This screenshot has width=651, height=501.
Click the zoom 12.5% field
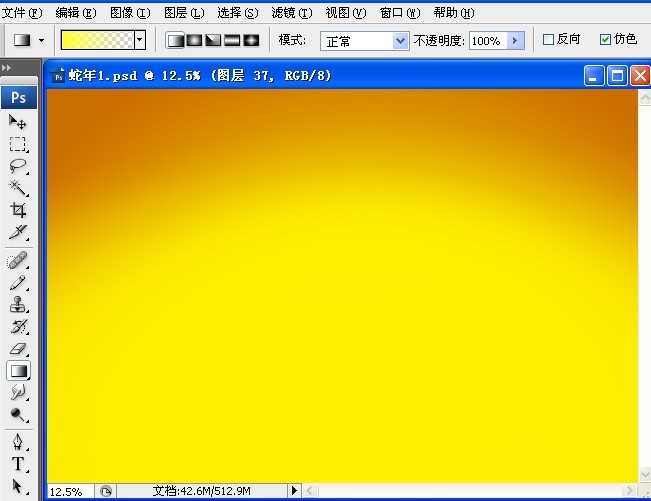coord(70,492)
